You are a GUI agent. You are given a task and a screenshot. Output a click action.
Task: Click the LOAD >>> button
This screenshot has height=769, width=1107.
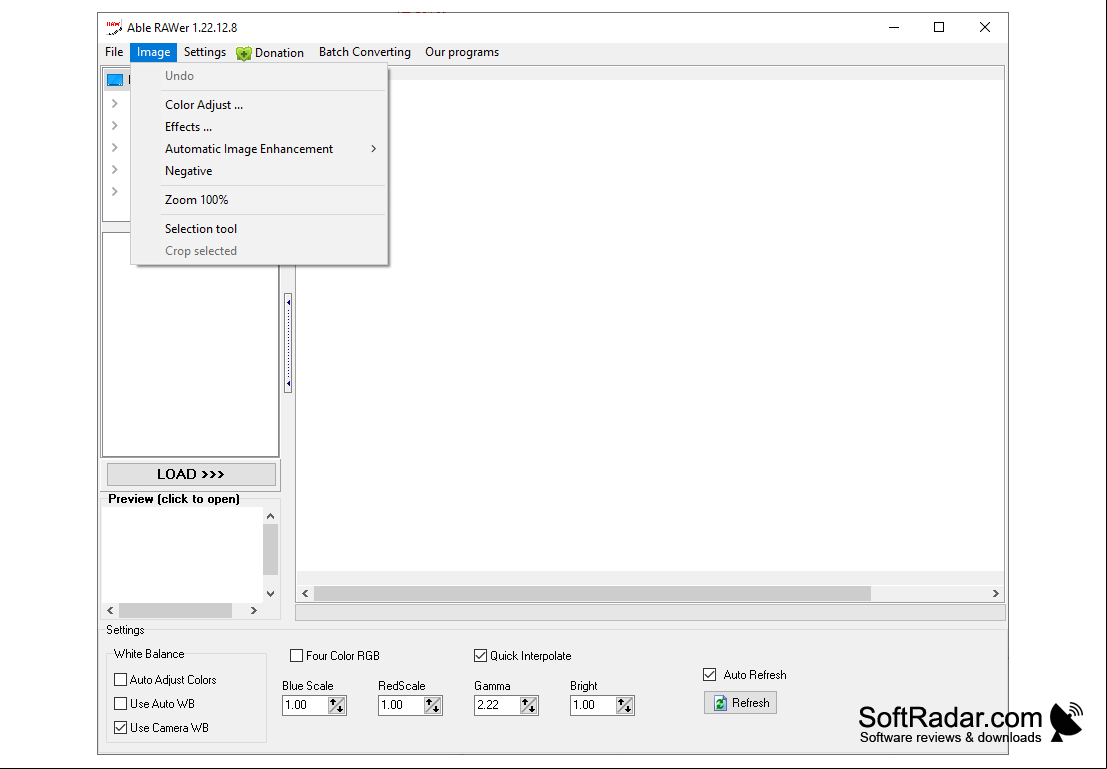point(191,475)
